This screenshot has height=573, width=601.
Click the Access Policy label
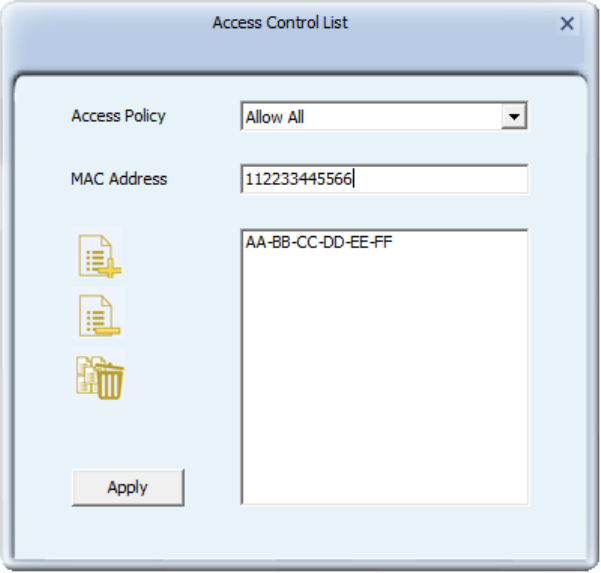pos(118,116)
